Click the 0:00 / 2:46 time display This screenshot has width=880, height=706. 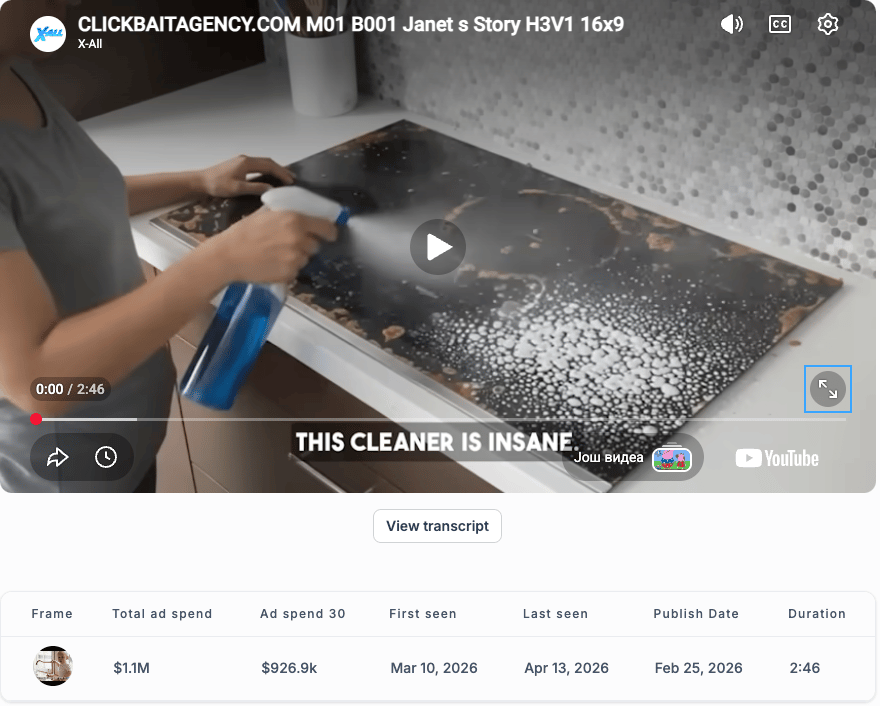coord(70,389)
